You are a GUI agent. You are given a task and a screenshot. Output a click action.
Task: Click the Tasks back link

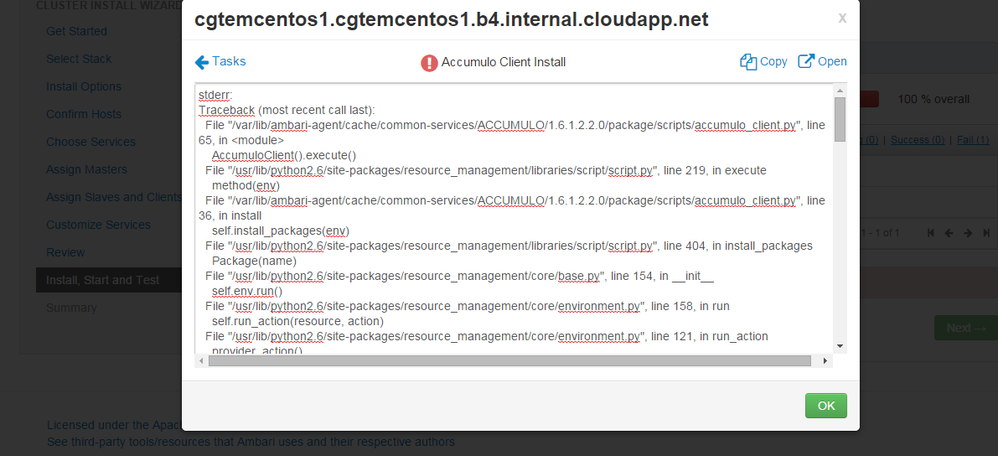[x=228, y=61]
